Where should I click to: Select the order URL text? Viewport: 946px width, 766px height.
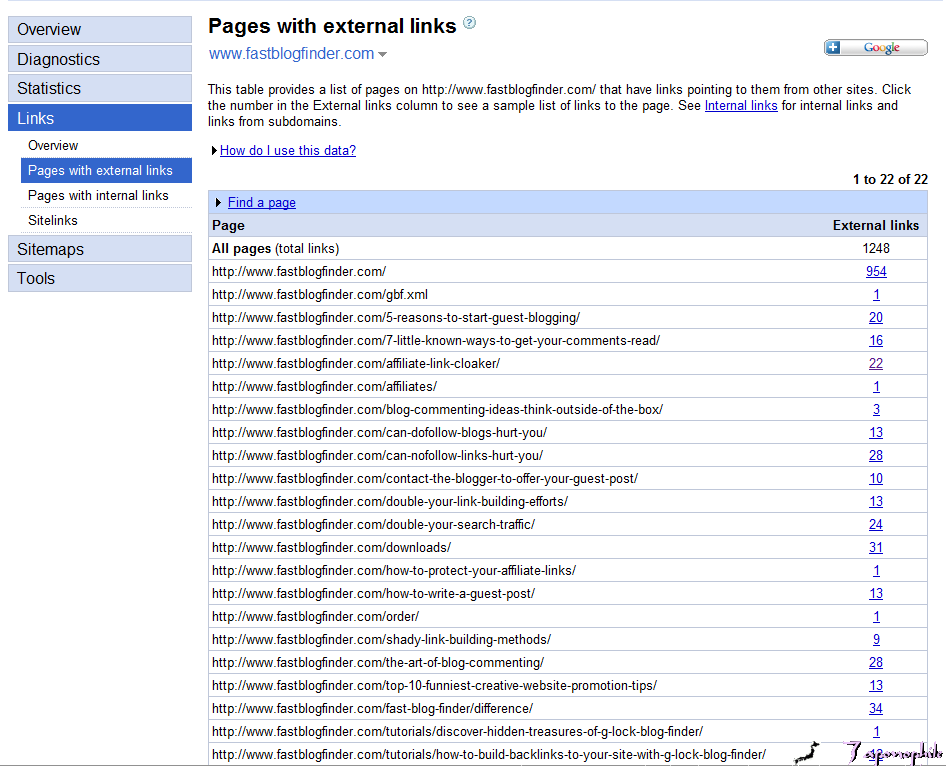click(315, 616)
